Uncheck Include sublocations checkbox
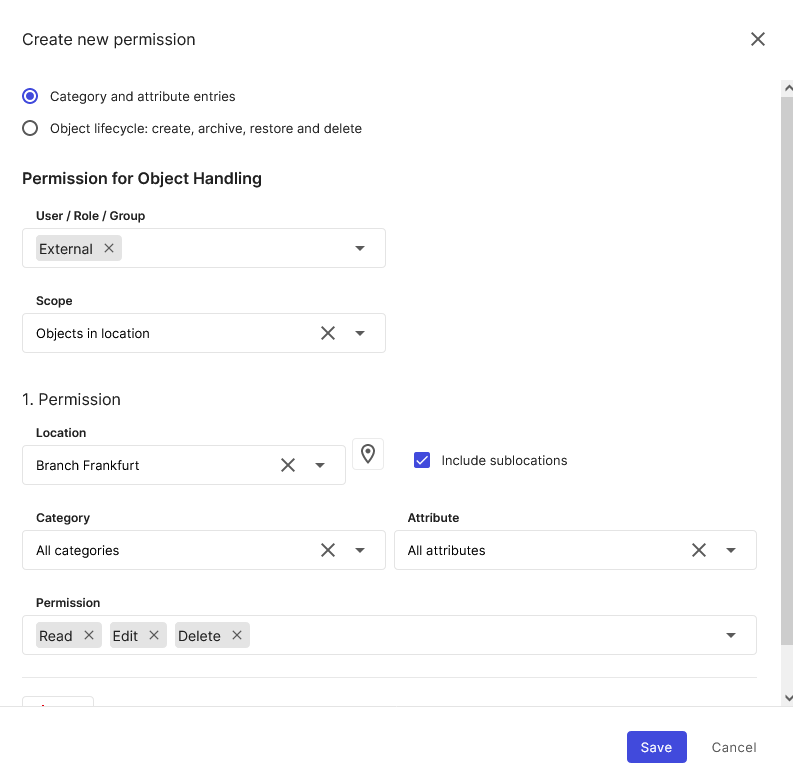The width and height of the screenshot is (793, 784). coord(422,460)
